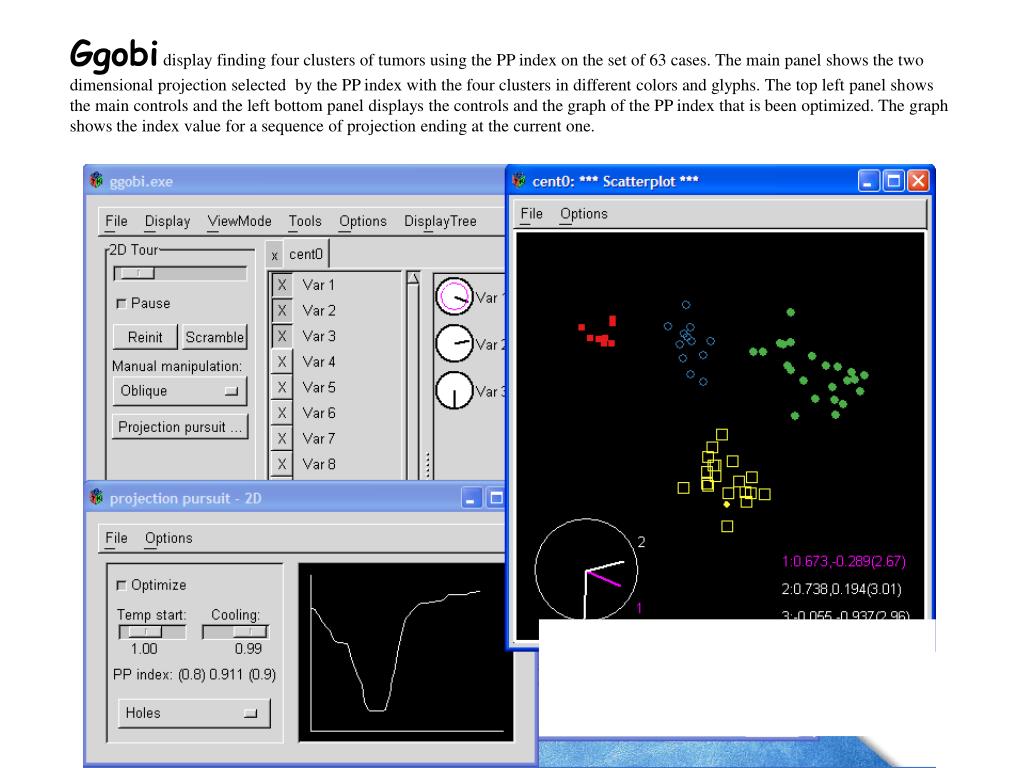Open Tools menu in ggobi

[x=305, y=221]
